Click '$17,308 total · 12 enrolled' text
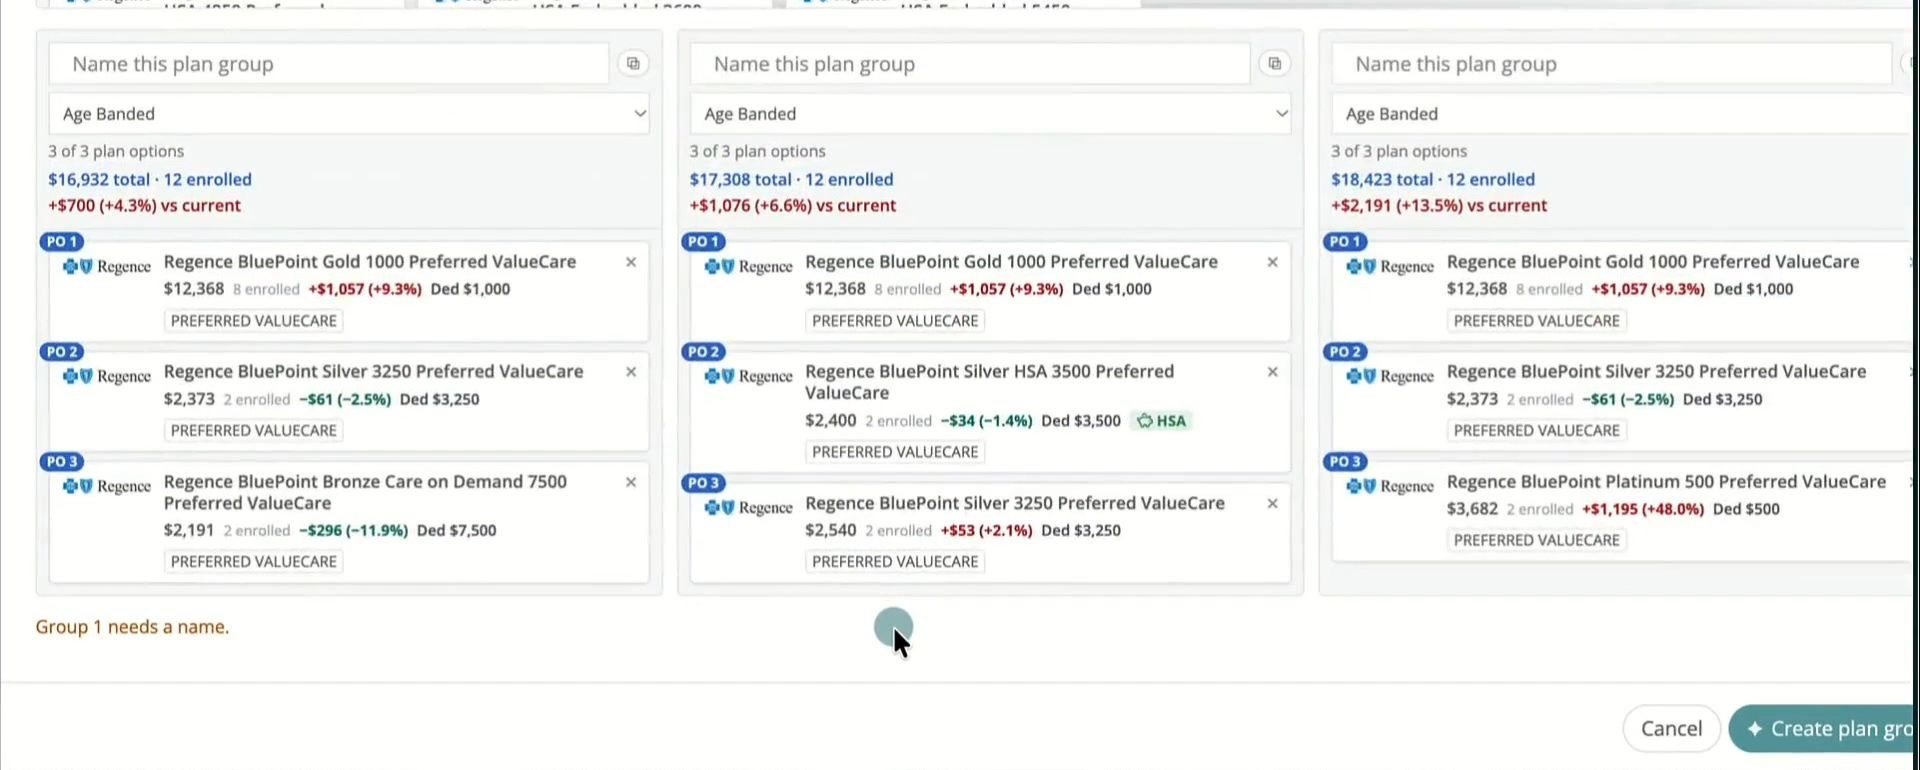This screenshot has height=770, width=1920. click(791, 180)
